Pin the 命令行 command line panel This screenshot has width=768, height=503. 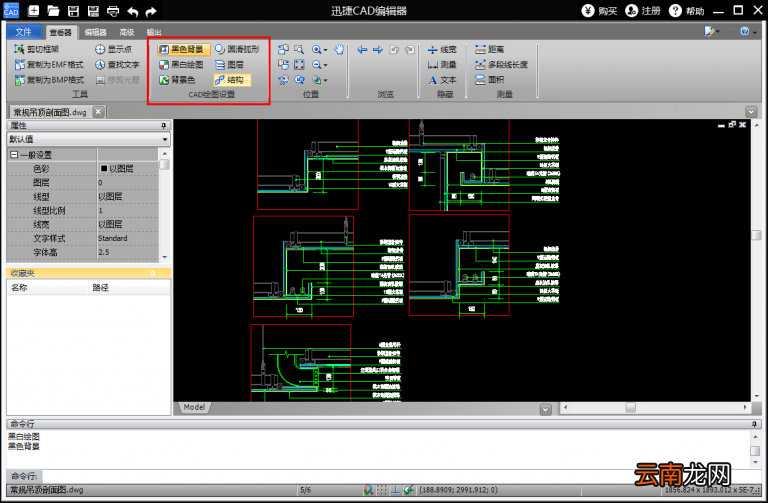[x=755, y=424]
